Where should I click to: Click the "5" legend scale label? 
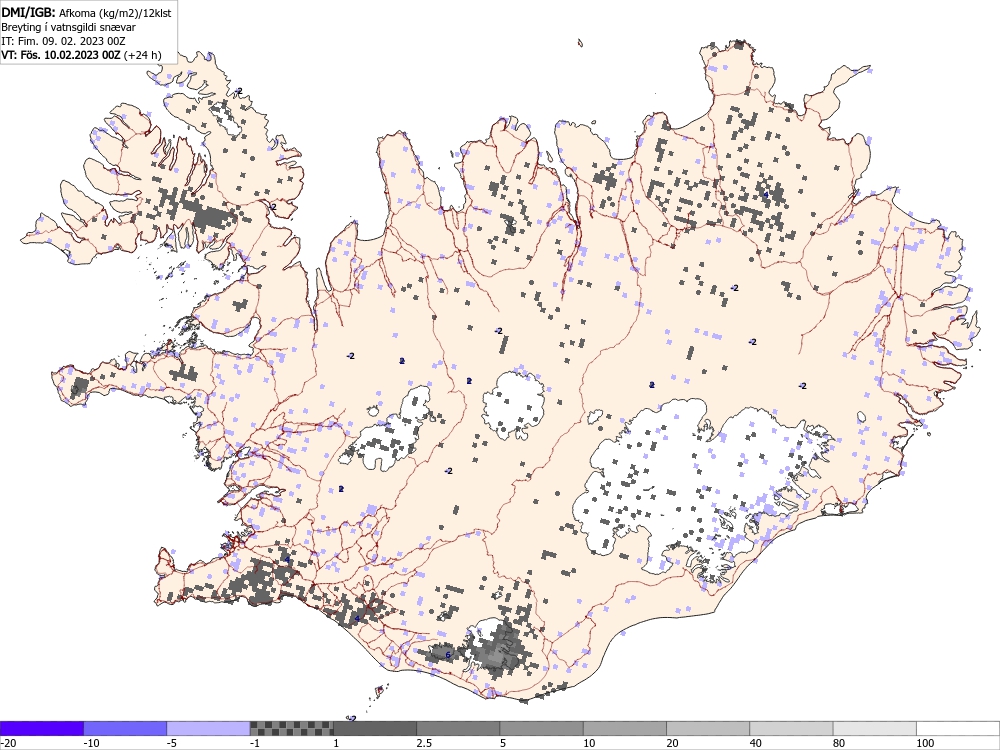pyautogui.click(x=503, y=743)
